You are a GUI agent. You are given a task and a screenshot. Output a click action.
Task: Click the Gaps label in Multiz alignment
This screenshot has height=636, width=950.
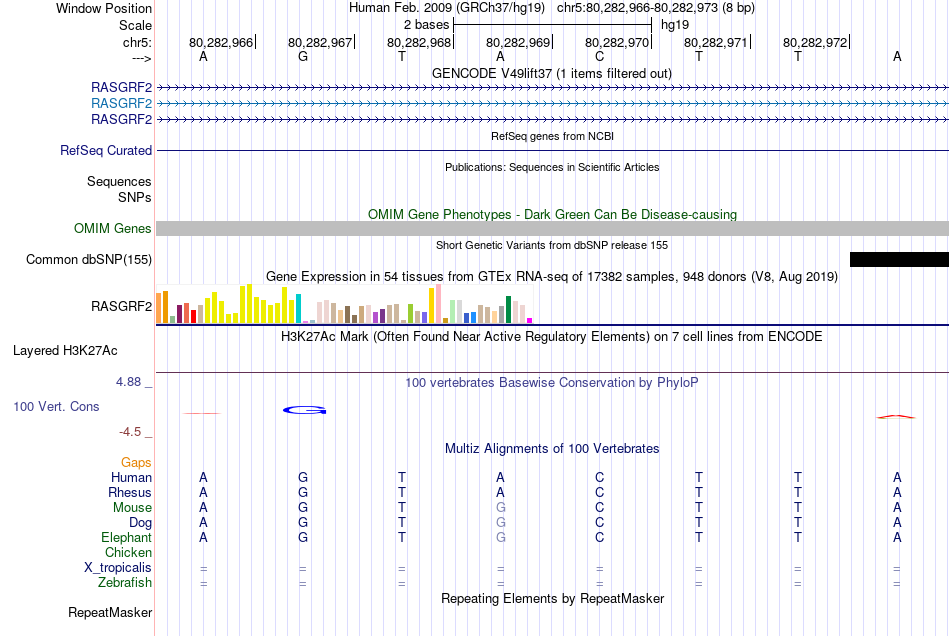[x=136, y=462]
